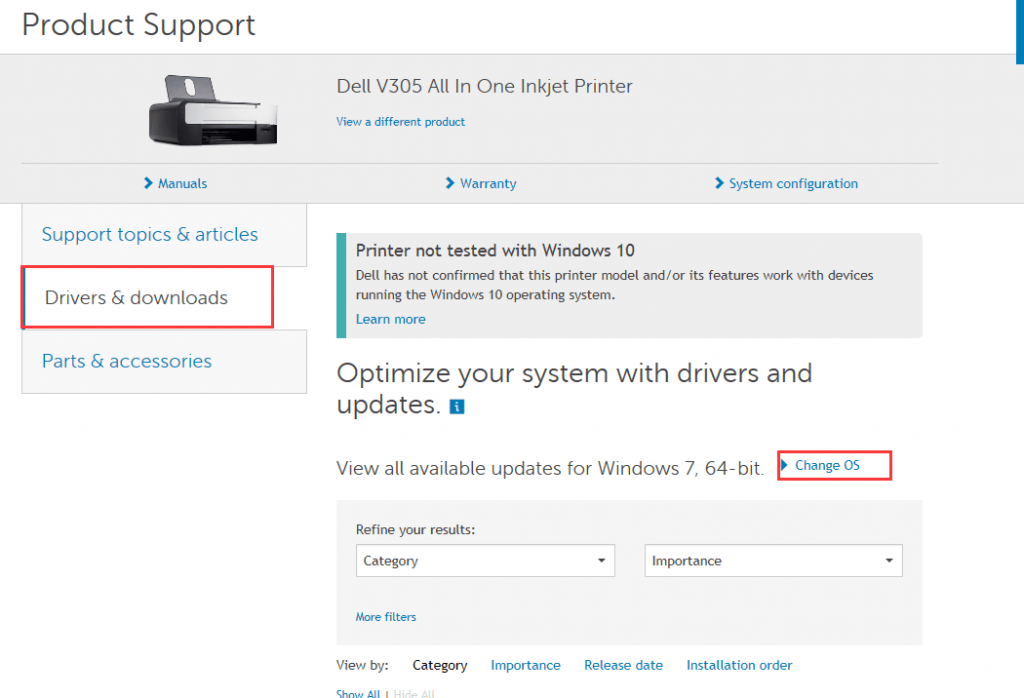The height and width of the screenshot is (698, 1024).
Task: Click View a different product
Action: (400, 121)
